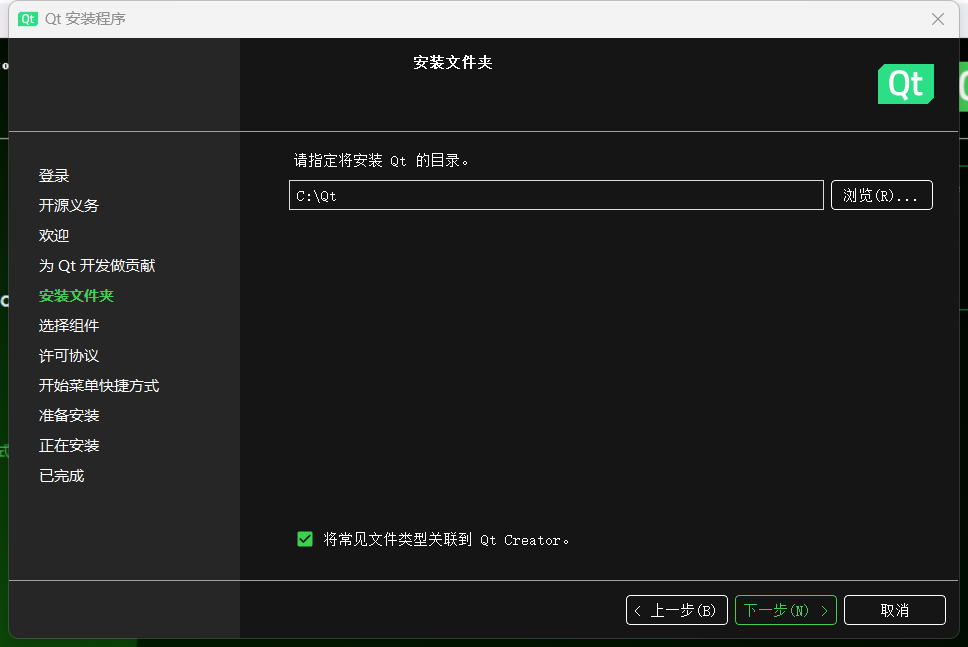Image resolution: width=968 pixels, height=647 pixels.
Task: Select 欢迎 step in sidebar
Action: click(54, 236)
